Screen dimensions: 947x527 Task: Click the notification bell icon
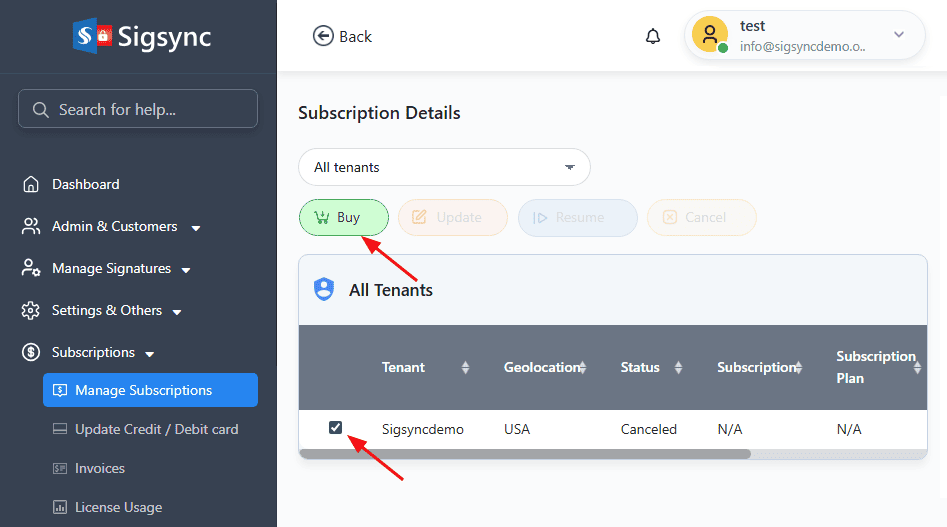(x=653, y=37)
